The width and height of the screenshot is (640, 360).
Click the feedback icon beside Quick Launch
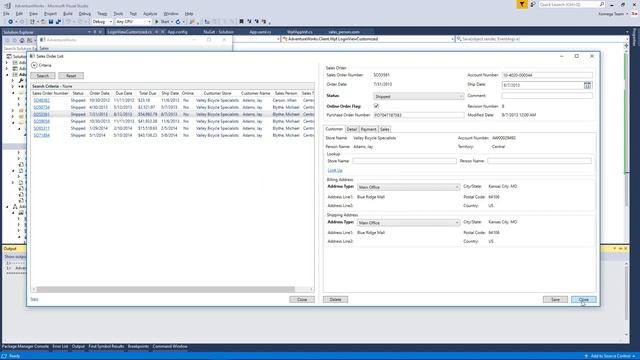(x=533, y=4)
